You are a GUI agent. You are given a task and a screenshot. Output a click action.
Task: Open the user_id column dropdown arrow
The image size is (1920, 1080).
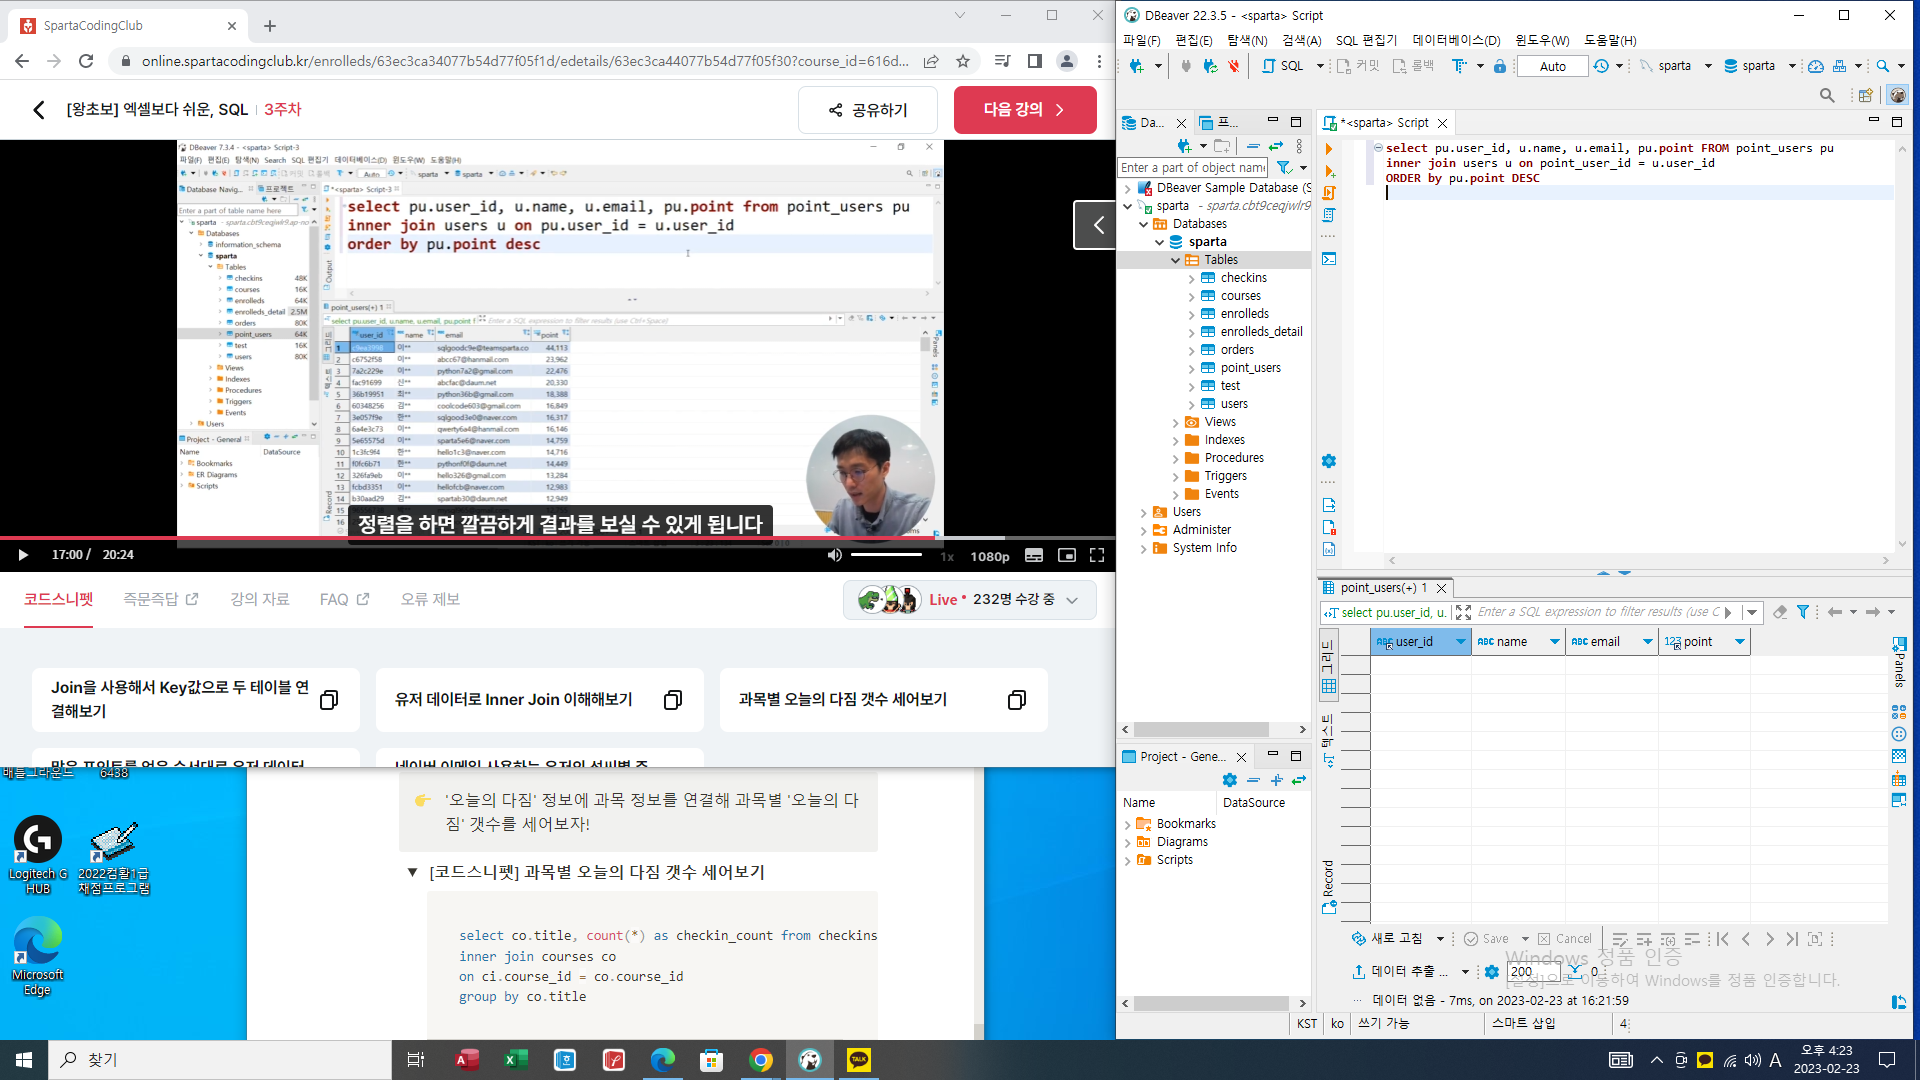1460,642
